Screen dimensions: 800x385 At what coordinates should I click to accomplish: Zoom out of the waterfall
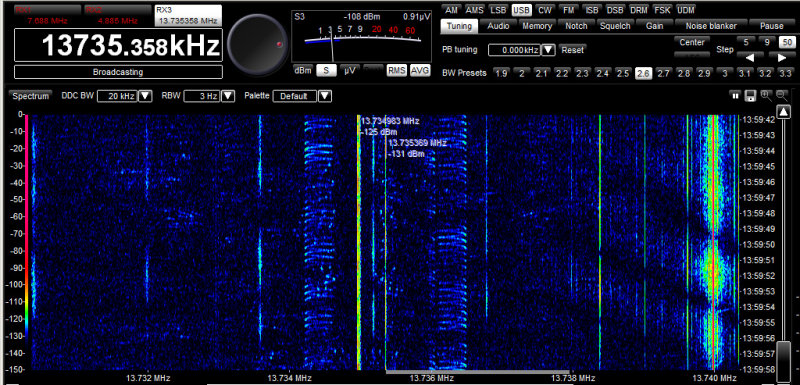click(x=781, y=95)
